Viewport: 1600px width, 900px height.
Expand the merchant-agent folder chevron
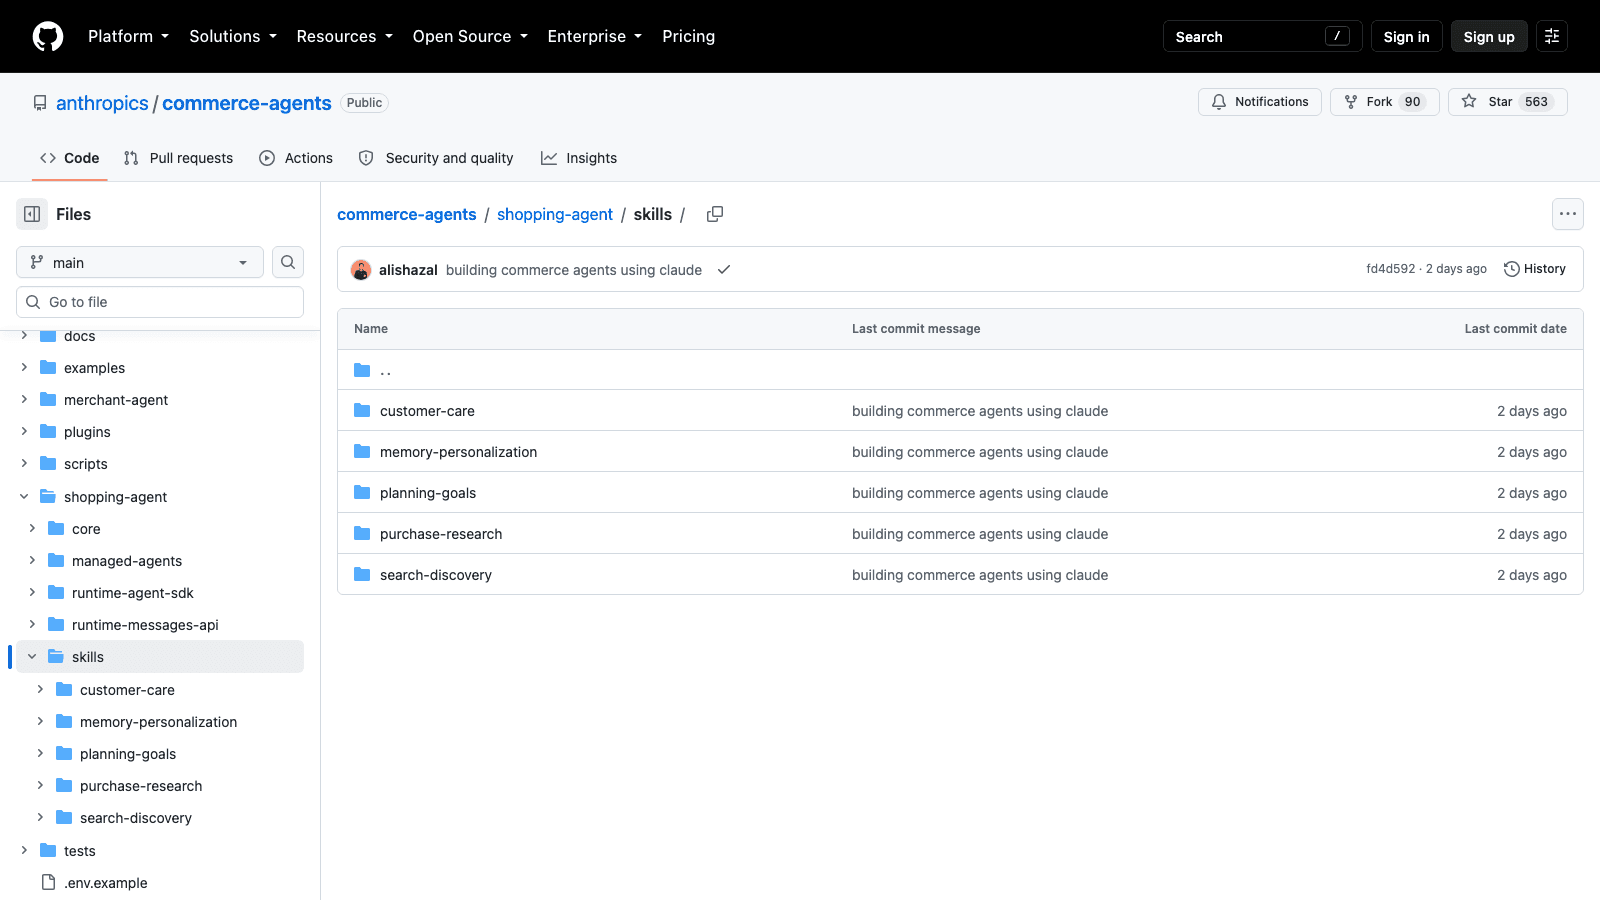point(24,400)
